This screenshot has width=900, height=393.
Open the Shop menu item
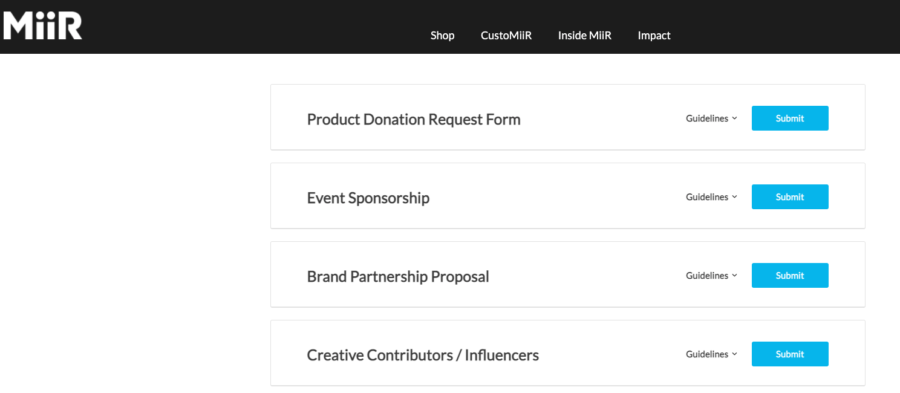443,36
